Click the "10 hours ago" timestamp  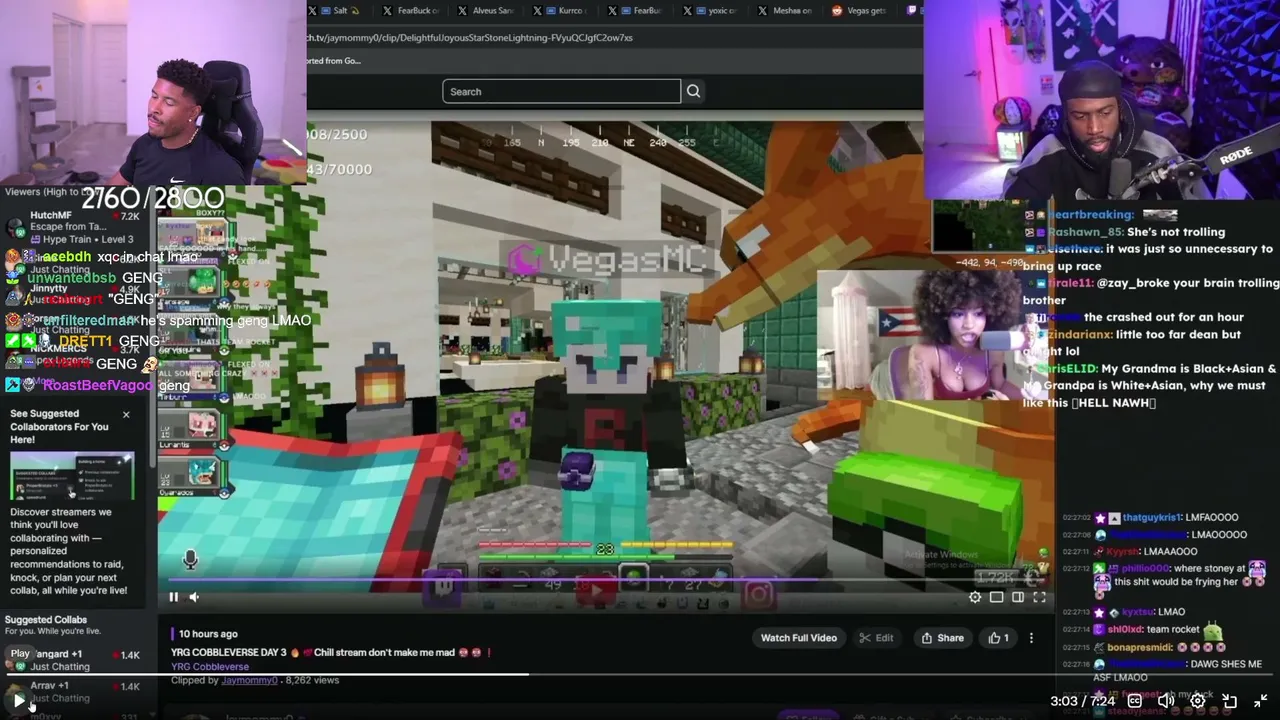pos(208,634)
